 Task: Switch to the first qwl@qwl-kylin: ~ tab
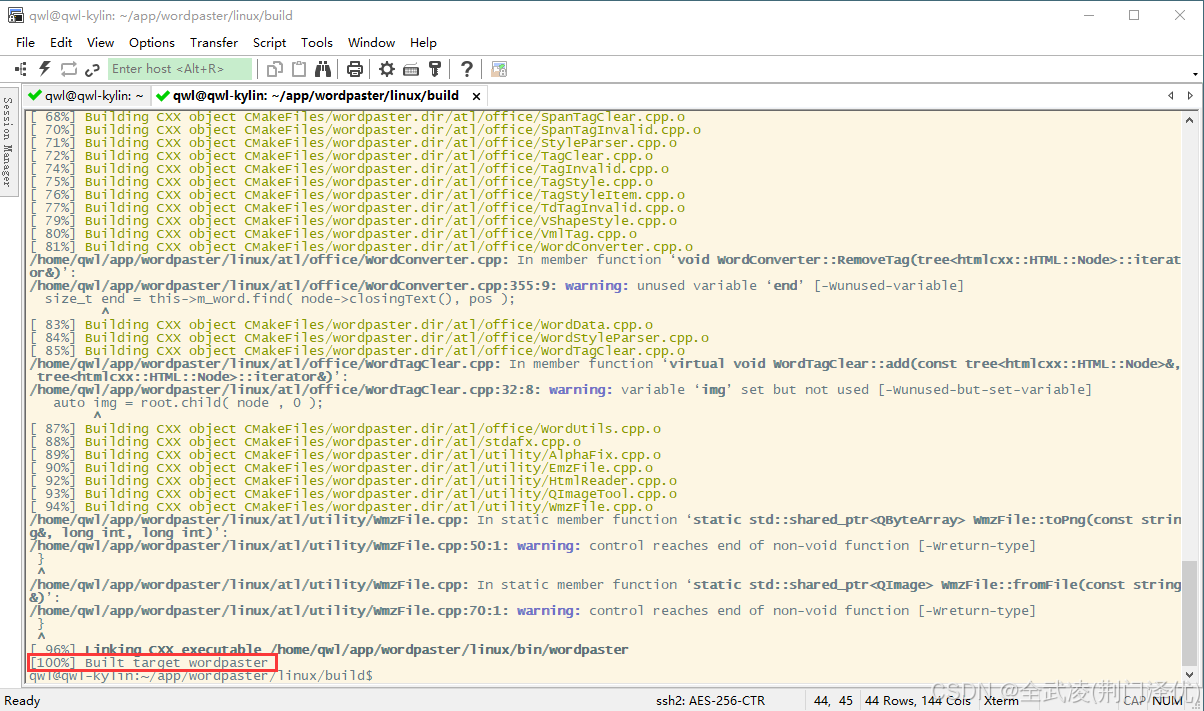coord(86,96)
